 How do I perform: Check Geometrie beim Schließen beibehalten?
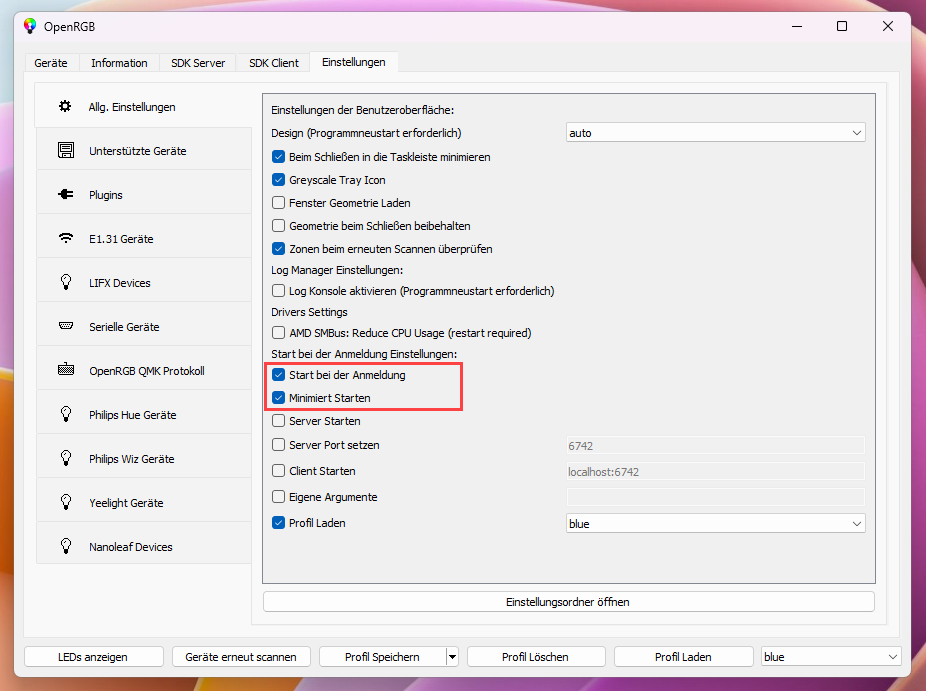pos(278,226)
